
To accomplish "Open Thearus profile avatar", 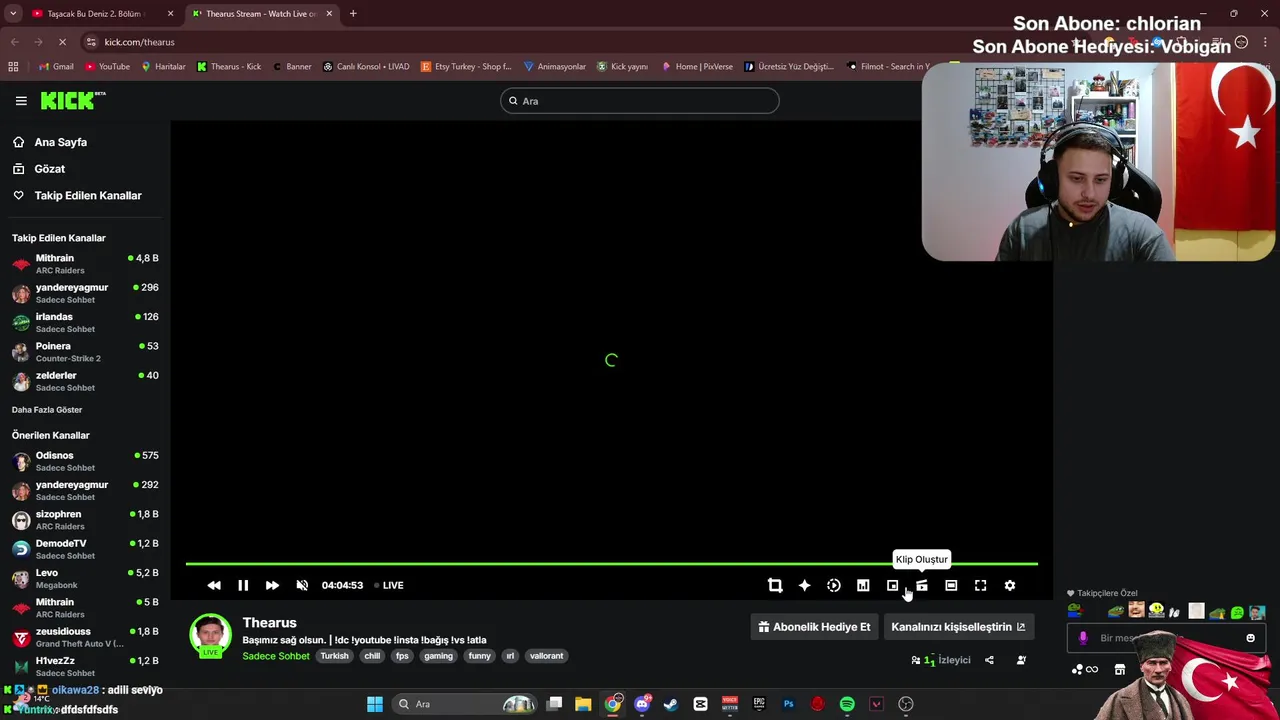I will click(x=210, y=636).
